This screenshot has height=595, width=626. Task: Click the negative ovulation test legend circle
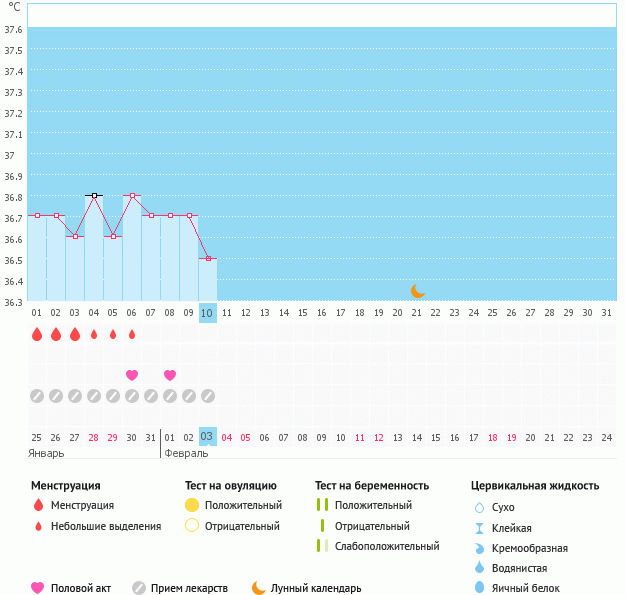(192, 526)
